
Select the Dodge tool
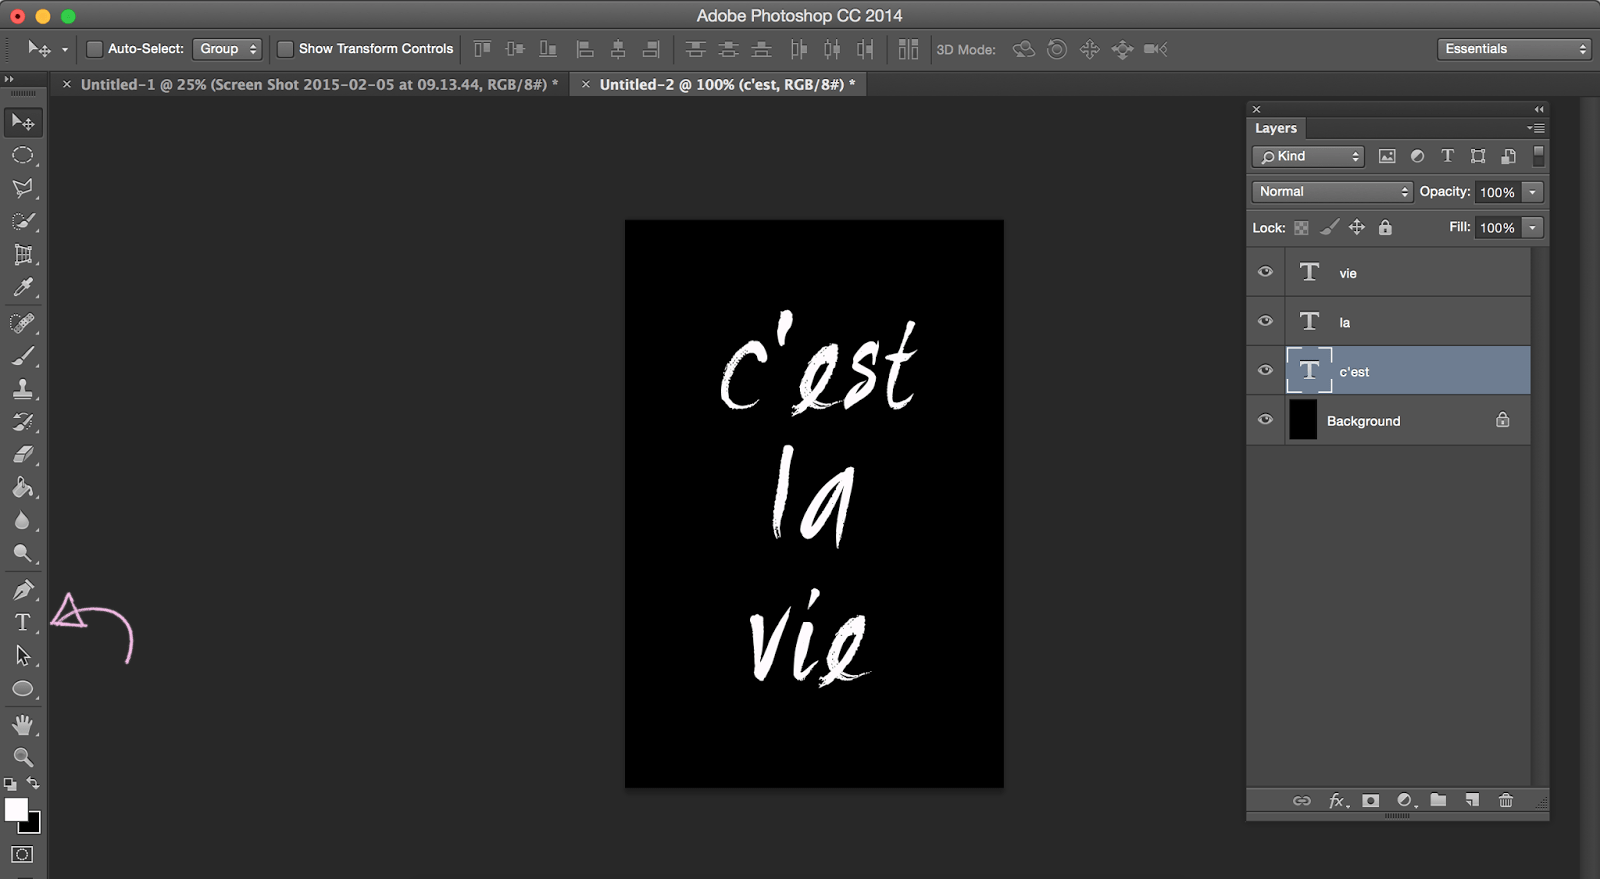pyautogui.click(x=23, y=553)
